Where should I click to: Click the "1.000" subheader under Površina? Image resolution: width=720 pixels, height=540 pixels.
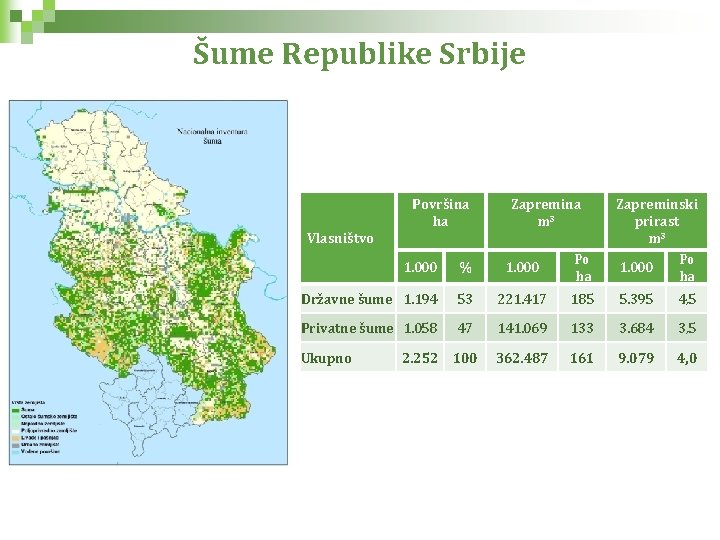coord(420,267)
